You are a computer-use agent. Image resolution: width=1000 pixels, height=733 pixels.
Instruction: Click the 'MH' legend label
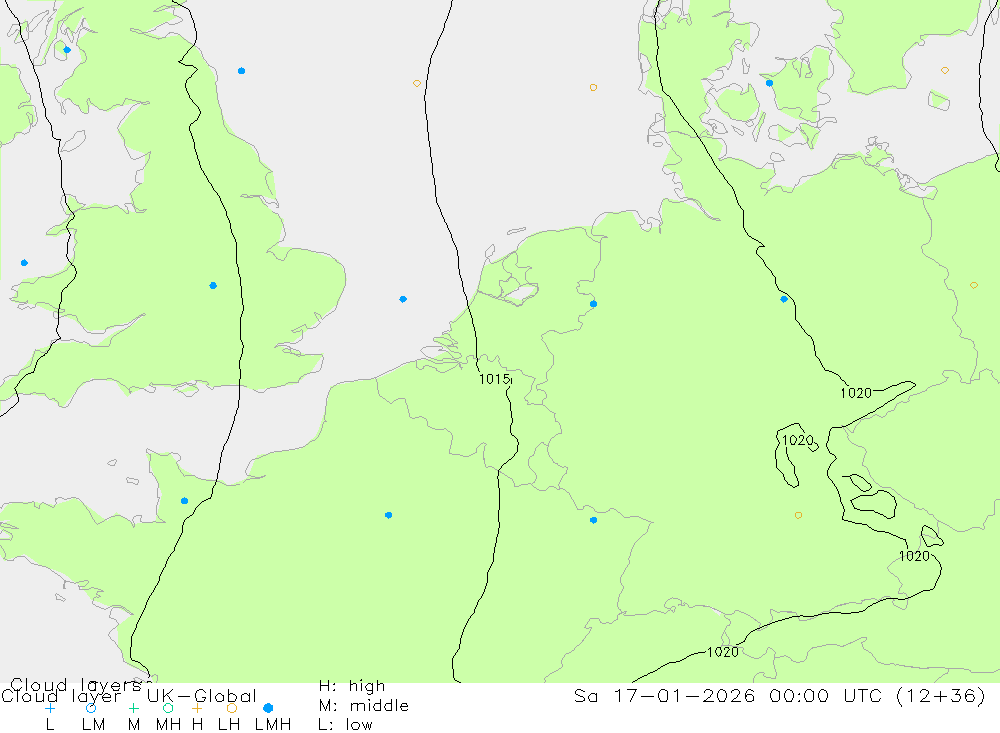[168, 725]
